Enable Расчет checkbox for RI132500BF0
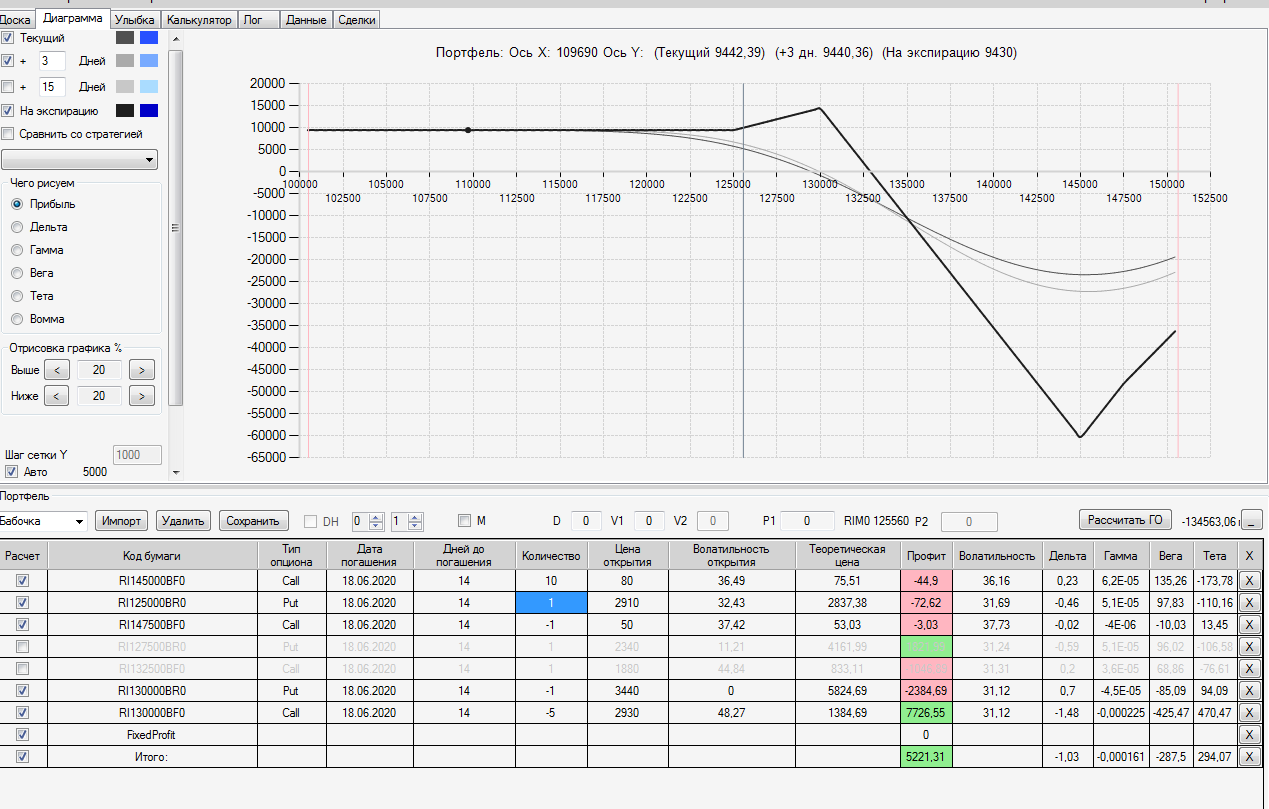The width and height of the screenshot is (1269, 809). point(23,668)
